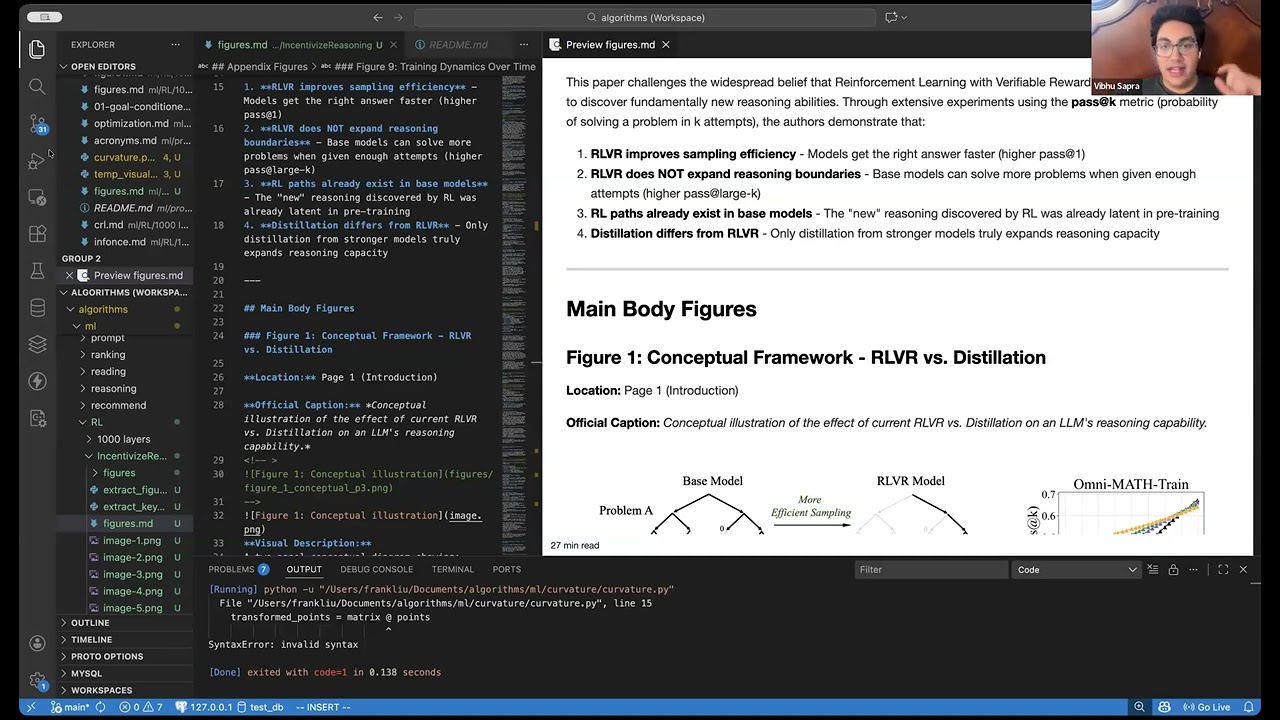
Task: Go back with the navigation arrow
Action: 377,17
